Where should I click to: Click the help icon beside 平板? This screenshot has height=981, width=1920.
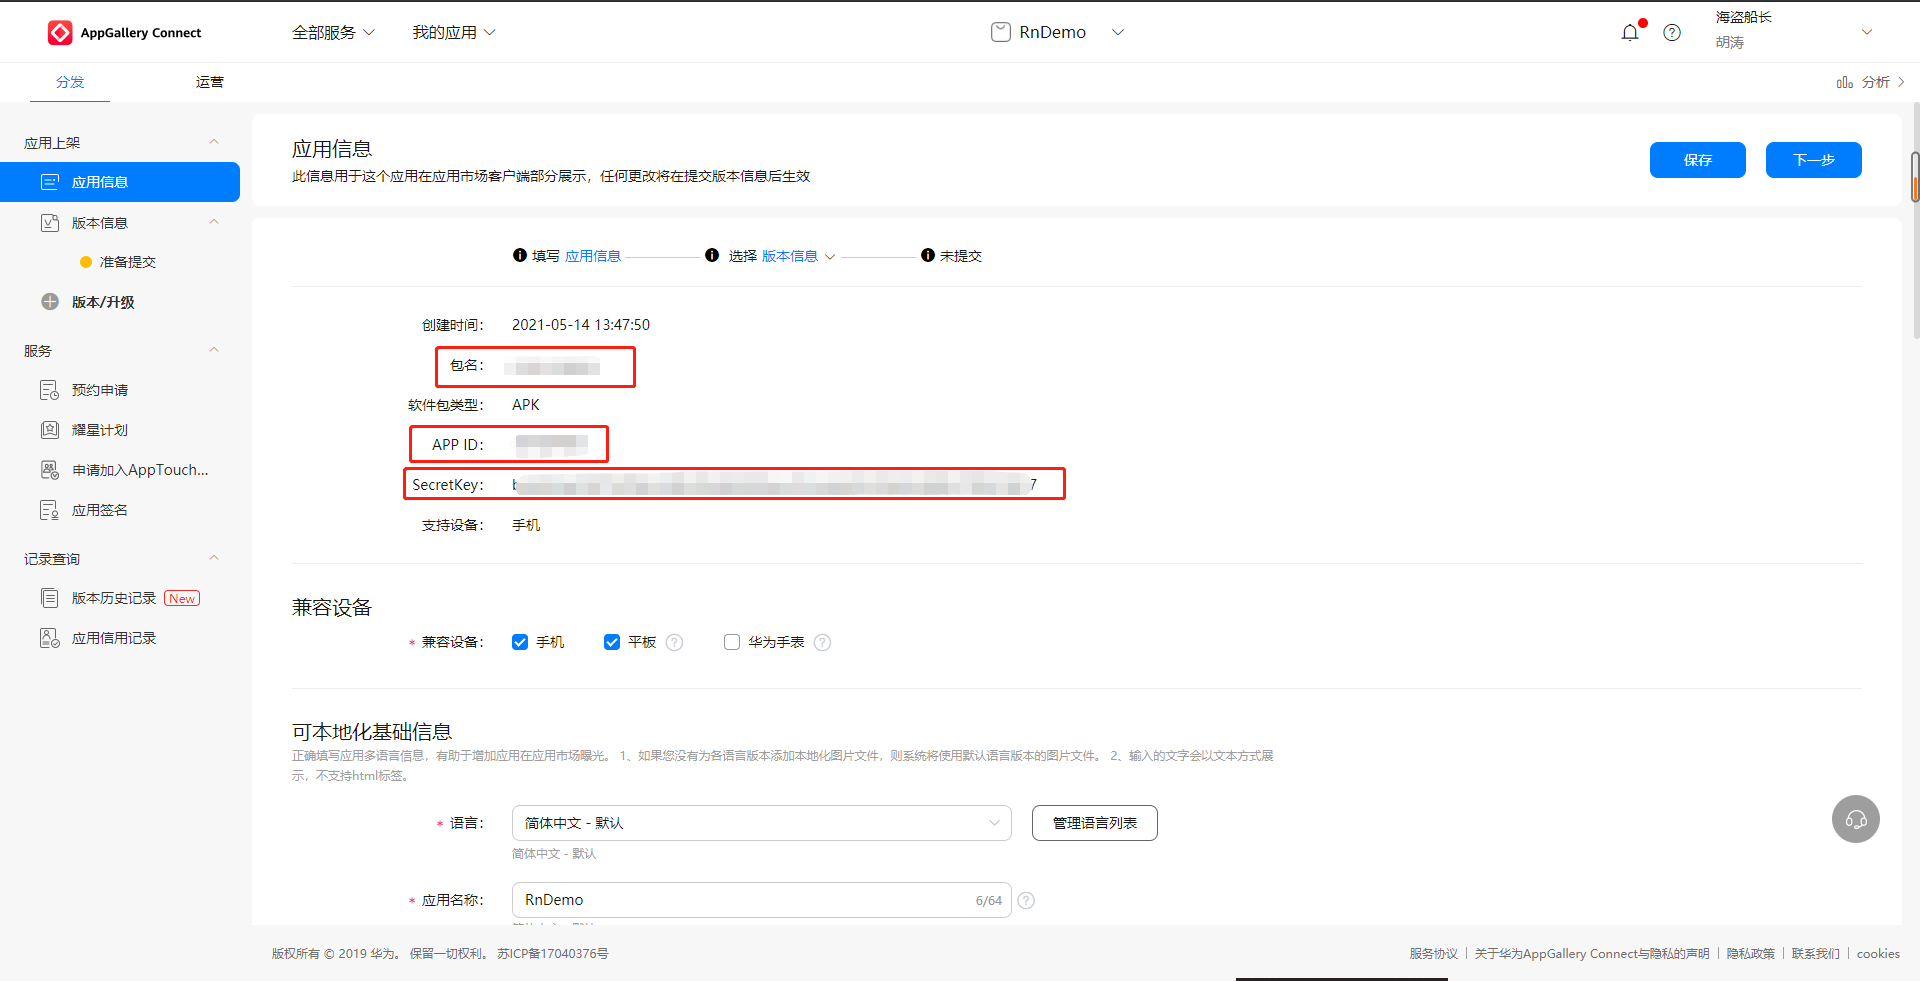point(675,642)
